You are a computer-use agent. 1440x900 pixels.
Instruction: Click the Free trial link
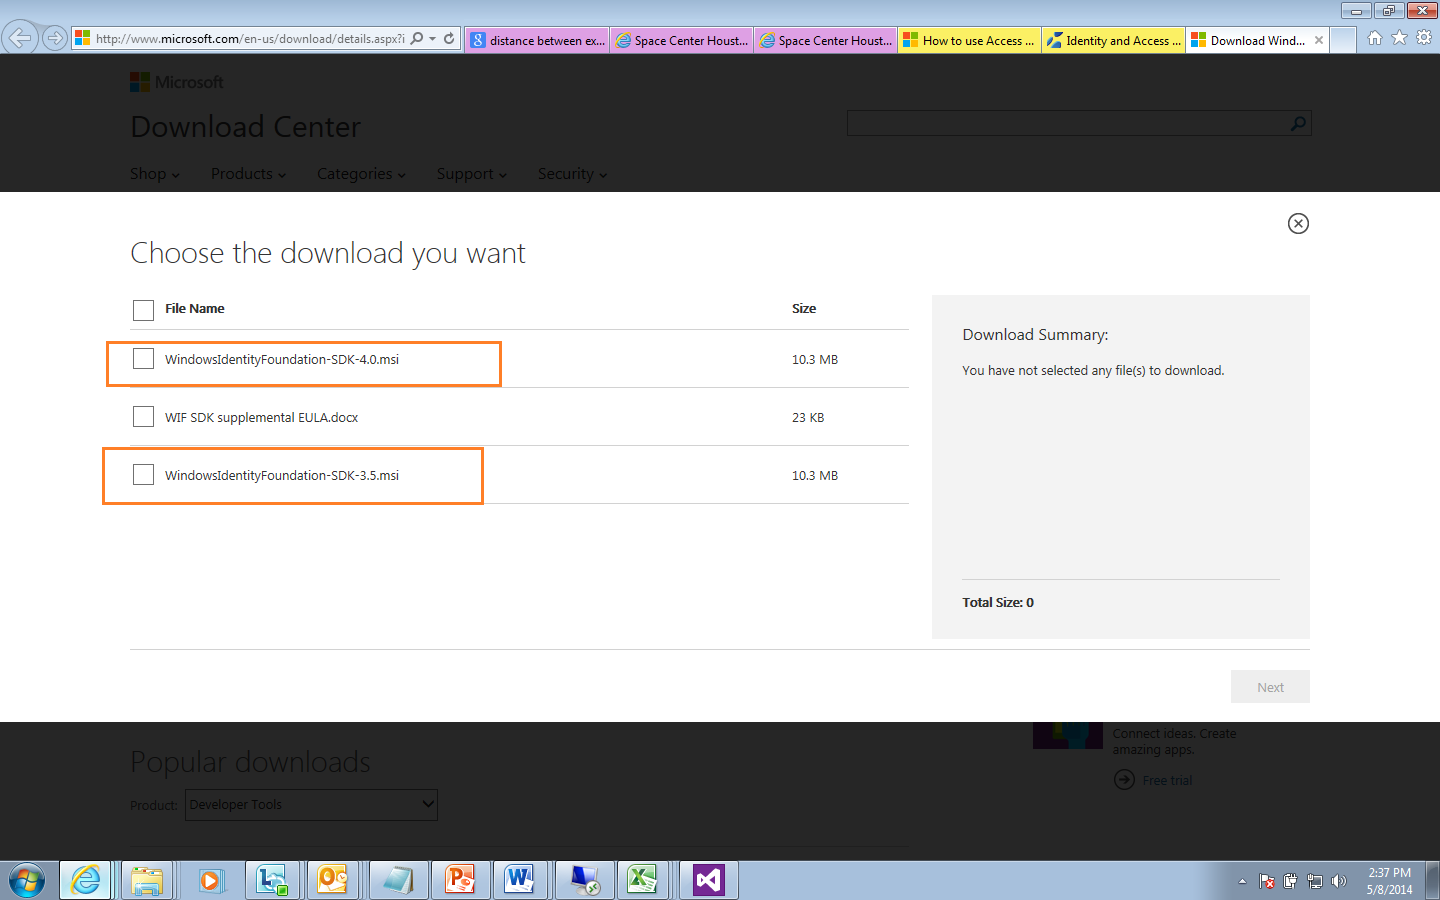click(x=1167, y=780)
